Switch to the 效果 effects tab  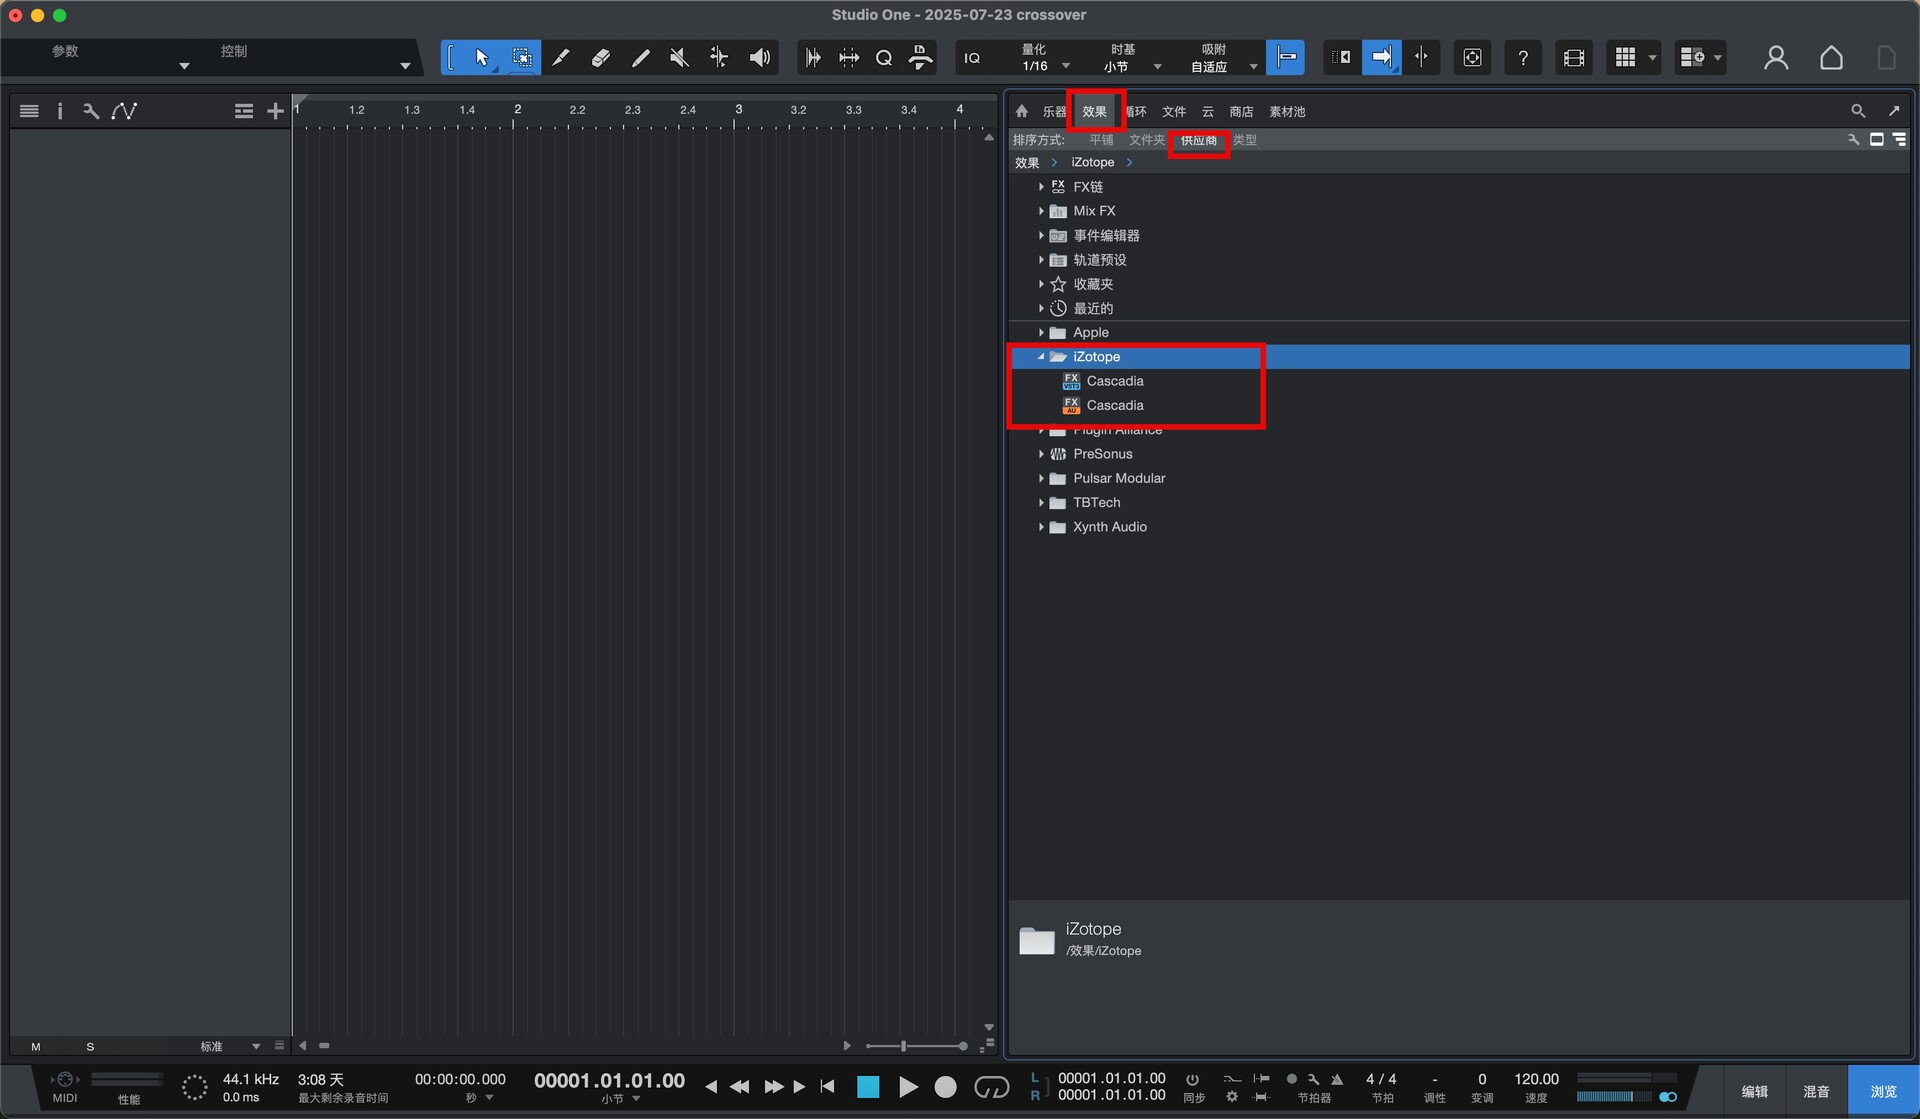[1094, 112]
